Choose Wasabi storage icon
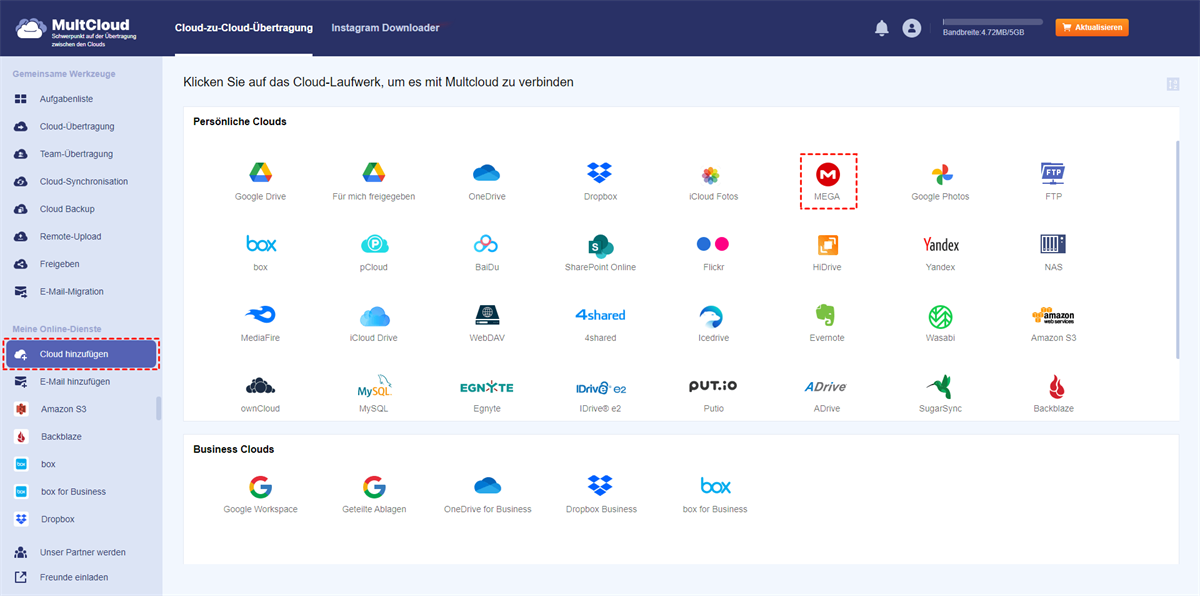The image size is (1200, 596). (x=940, y=316)
